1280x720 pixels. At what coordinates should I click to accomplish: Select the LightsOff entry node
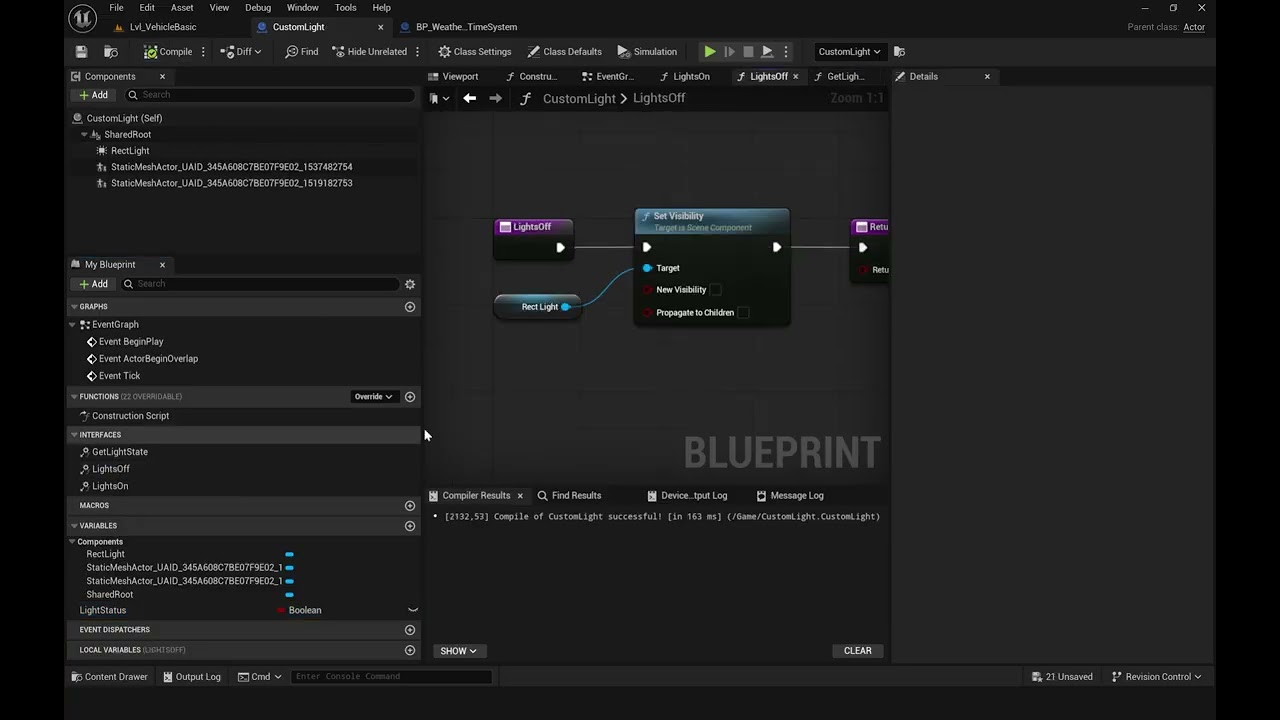(x=533, y=227)
